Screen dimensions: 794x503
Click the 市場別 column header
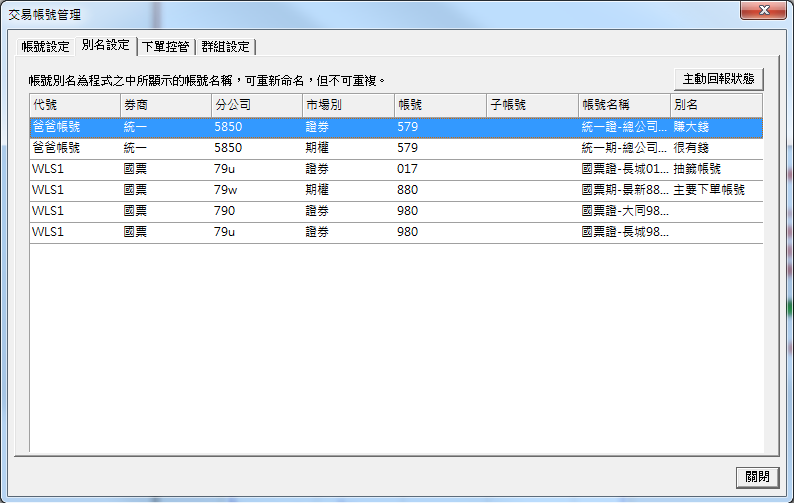point(347,105)
